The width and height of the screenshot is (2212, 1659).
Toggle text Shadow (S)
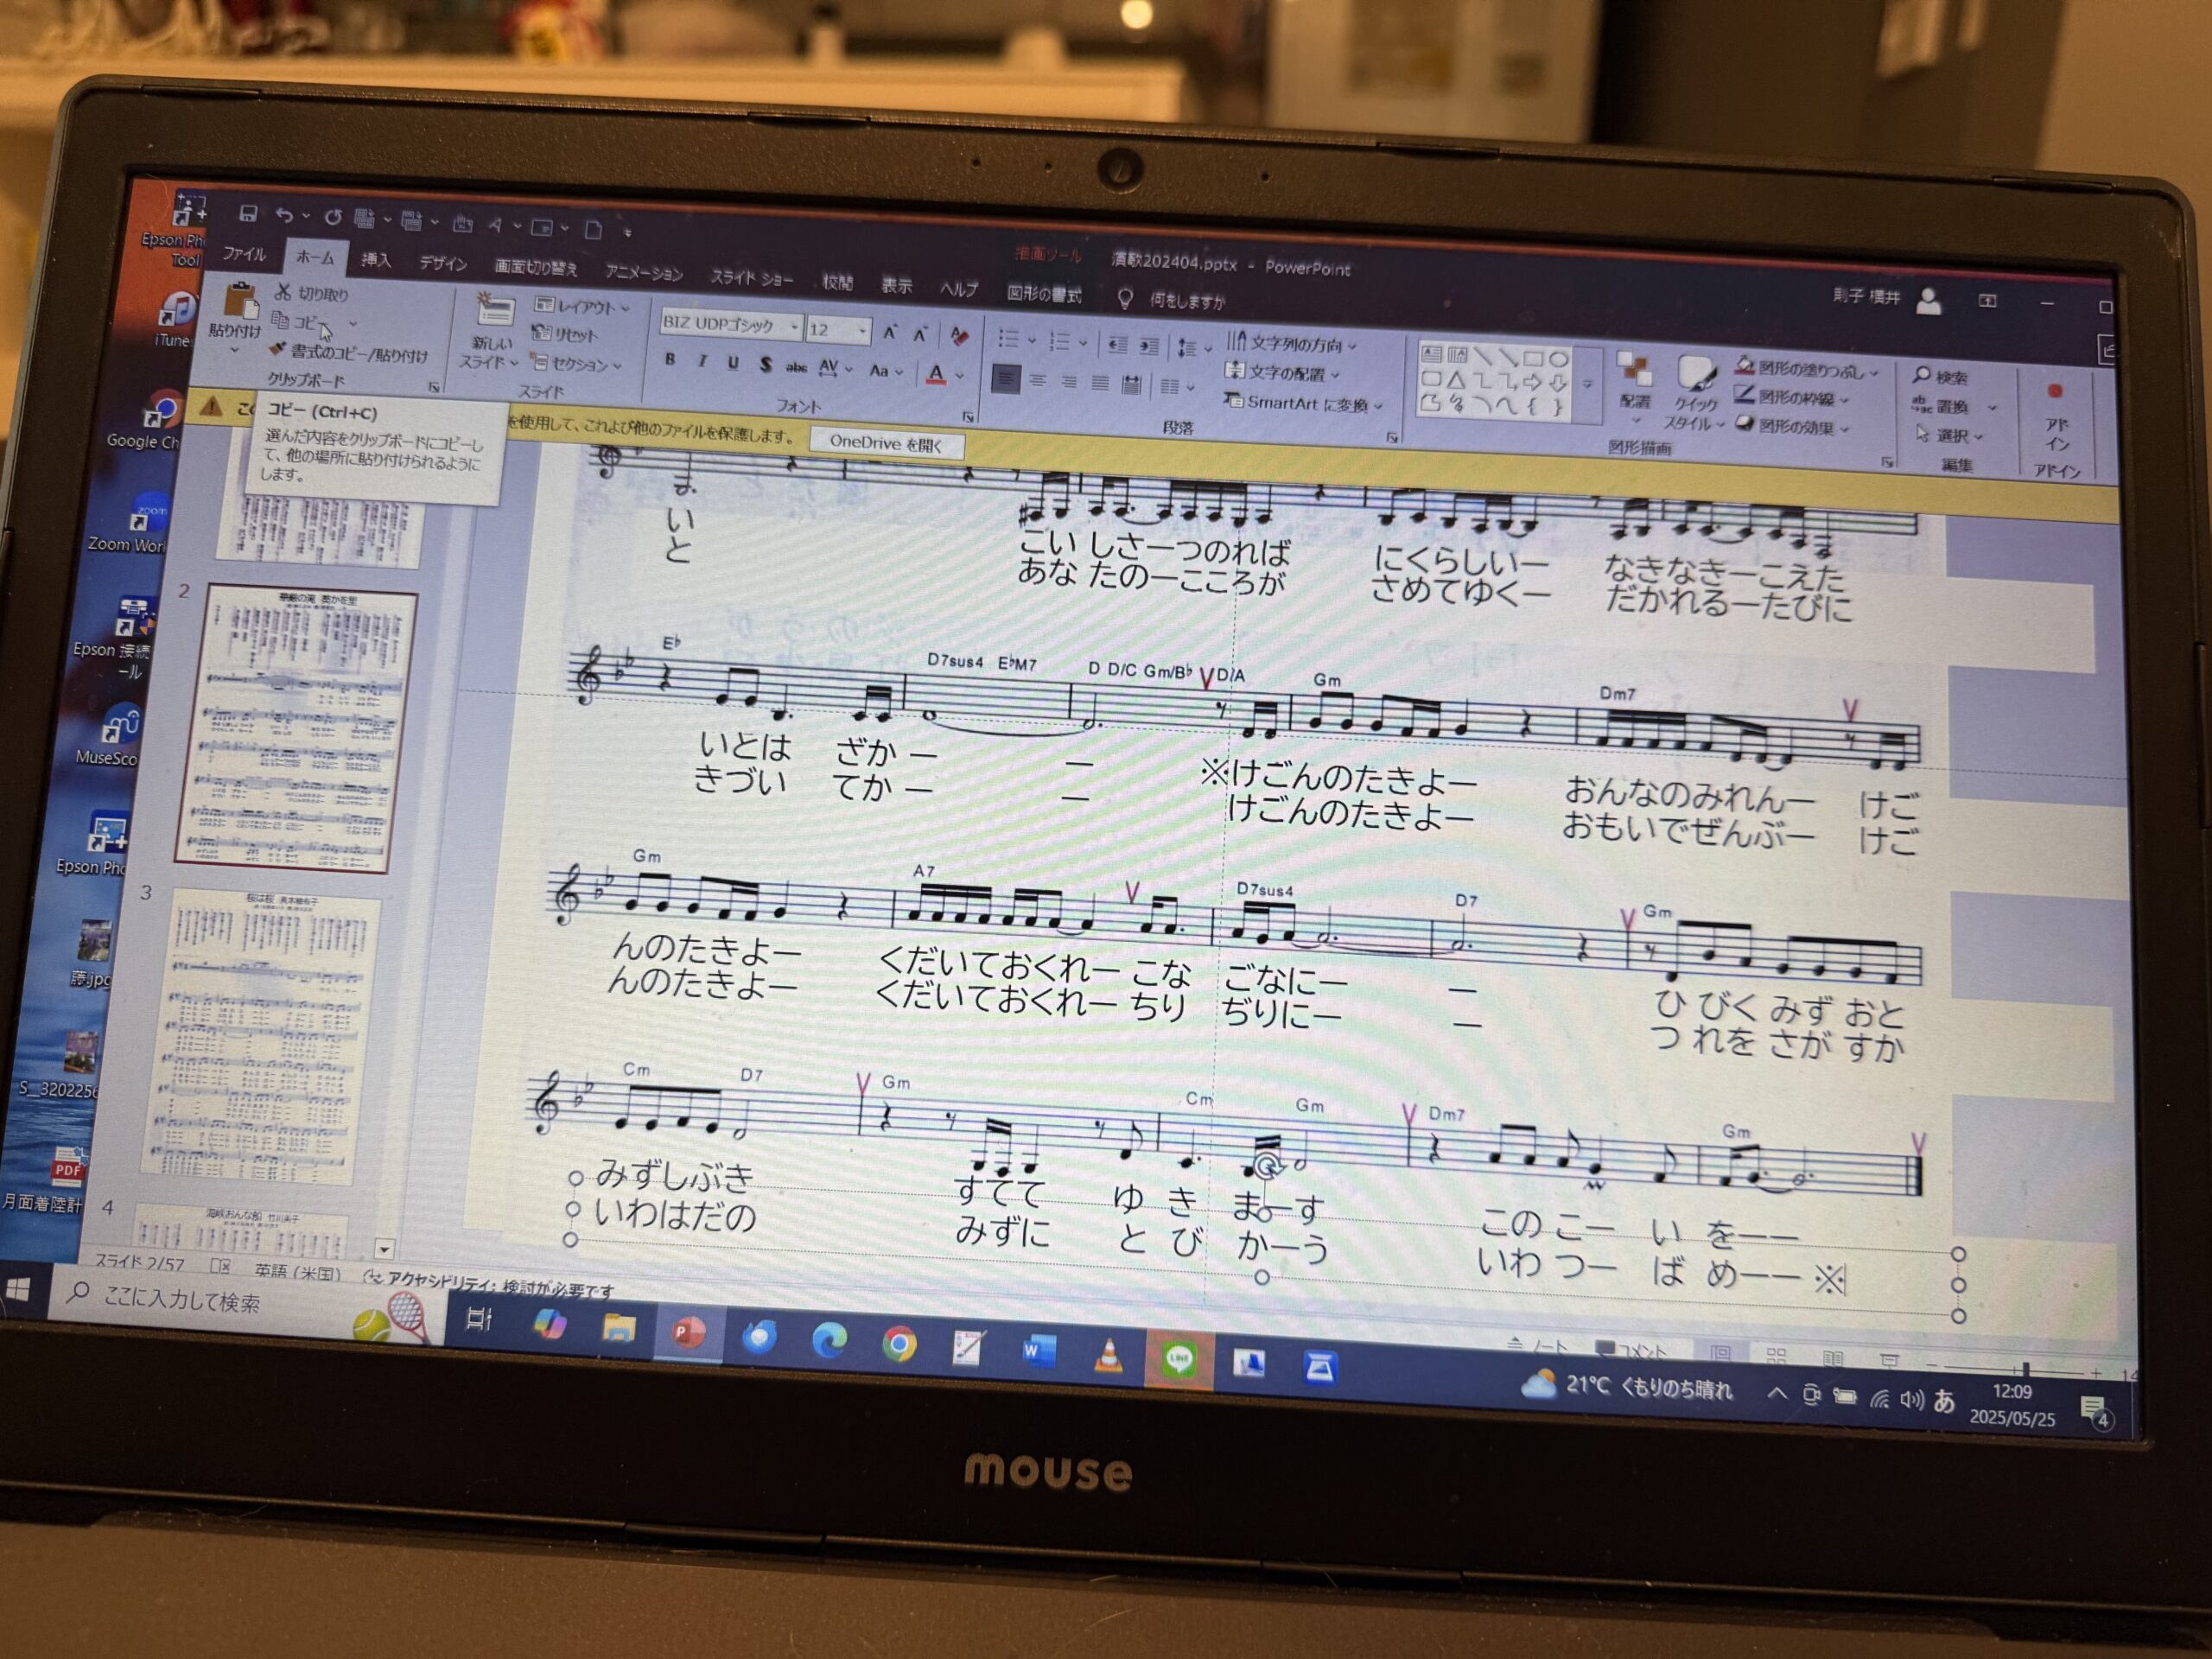coord(765,365)
